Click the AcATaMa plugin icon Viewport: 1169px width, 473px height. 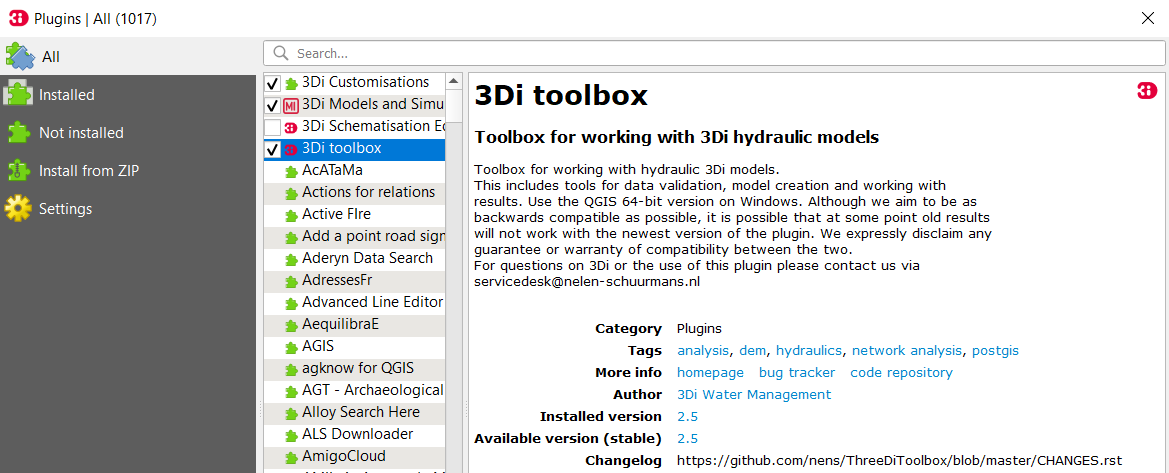pyautogui.click(x=291, y=172)
